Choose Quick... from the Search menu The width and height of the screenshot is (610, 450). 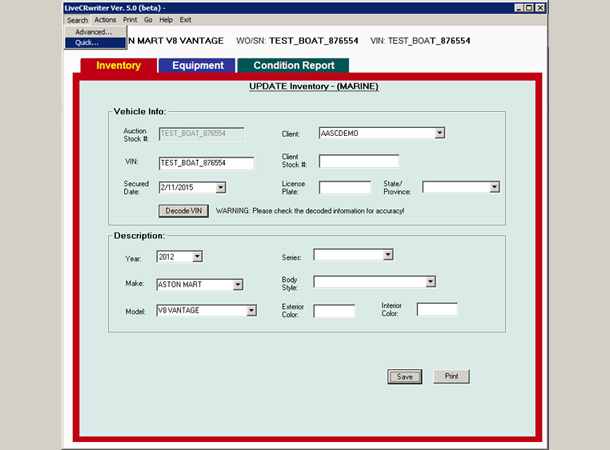point(95,42)
